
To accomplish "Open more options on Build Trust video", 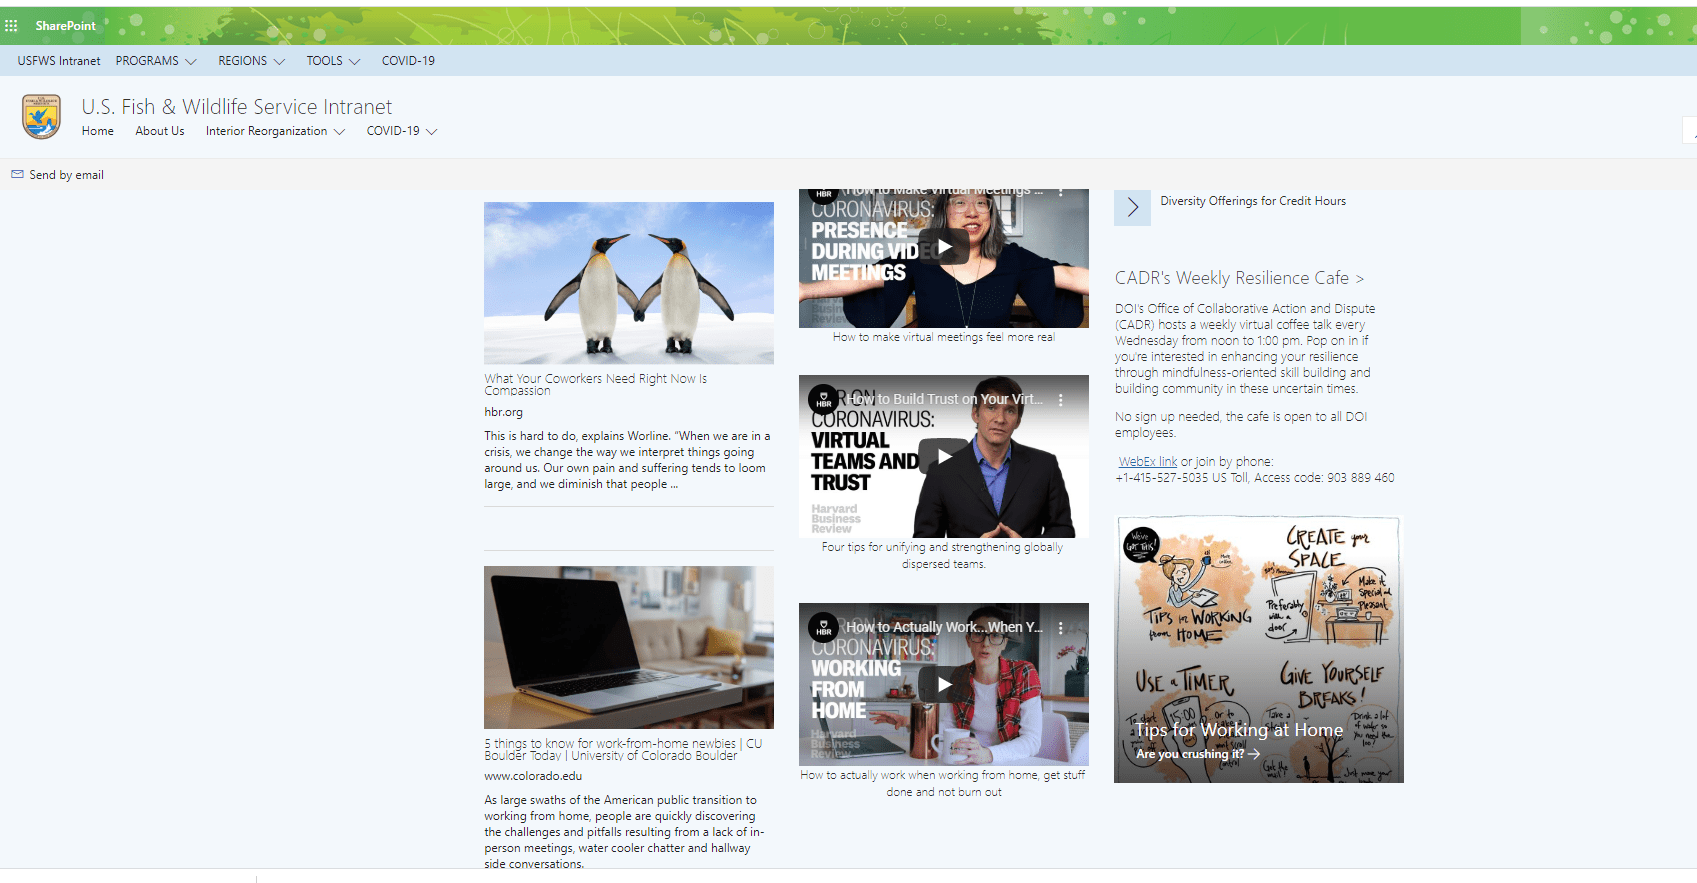I will [1061, 399].
